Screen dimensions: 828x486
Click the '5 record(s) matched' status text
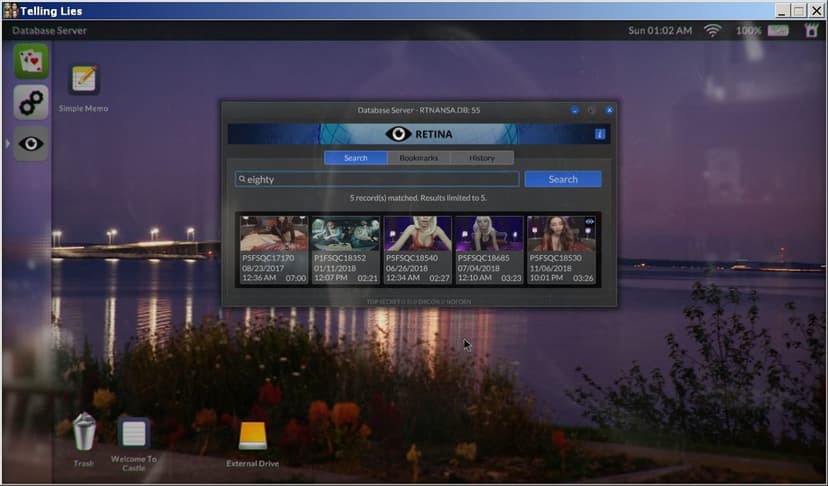418,198
